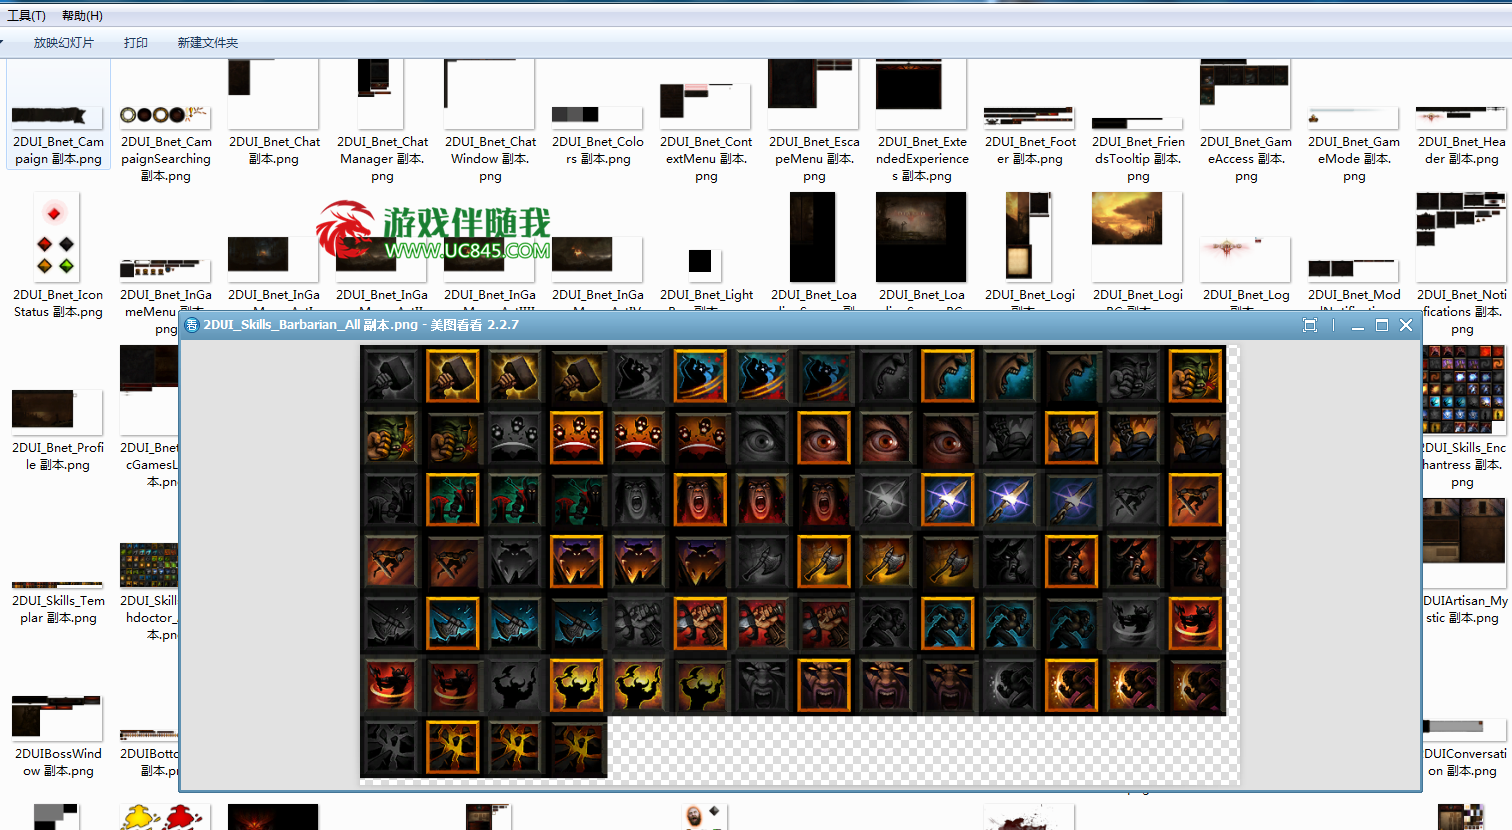Toggle fullscreen in the 美图看看 viewer window
The image size is (1512, 830).
pyautogui.click(x=1310, y=325)
